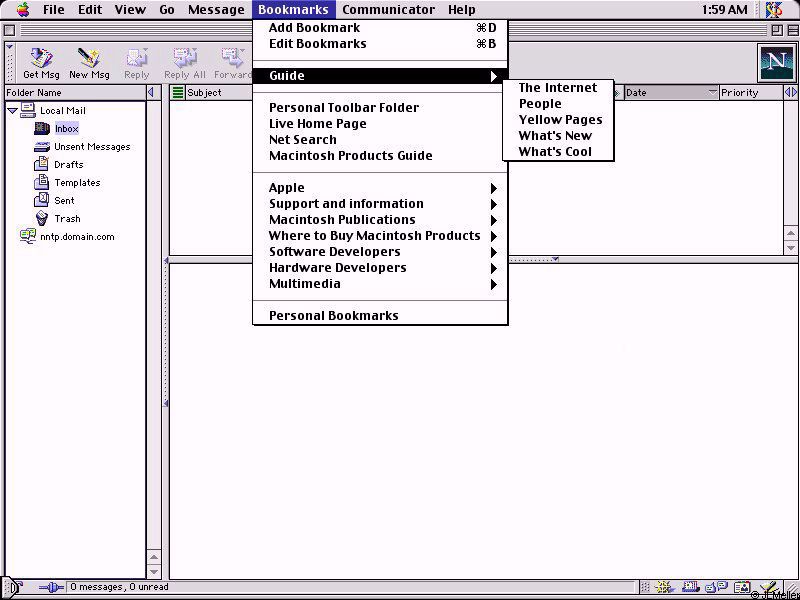Image resolution: width=800 pixels, height=600 pixels.
Task: Collapse the folder pane with arrow toggle
Action: point(151,93)
